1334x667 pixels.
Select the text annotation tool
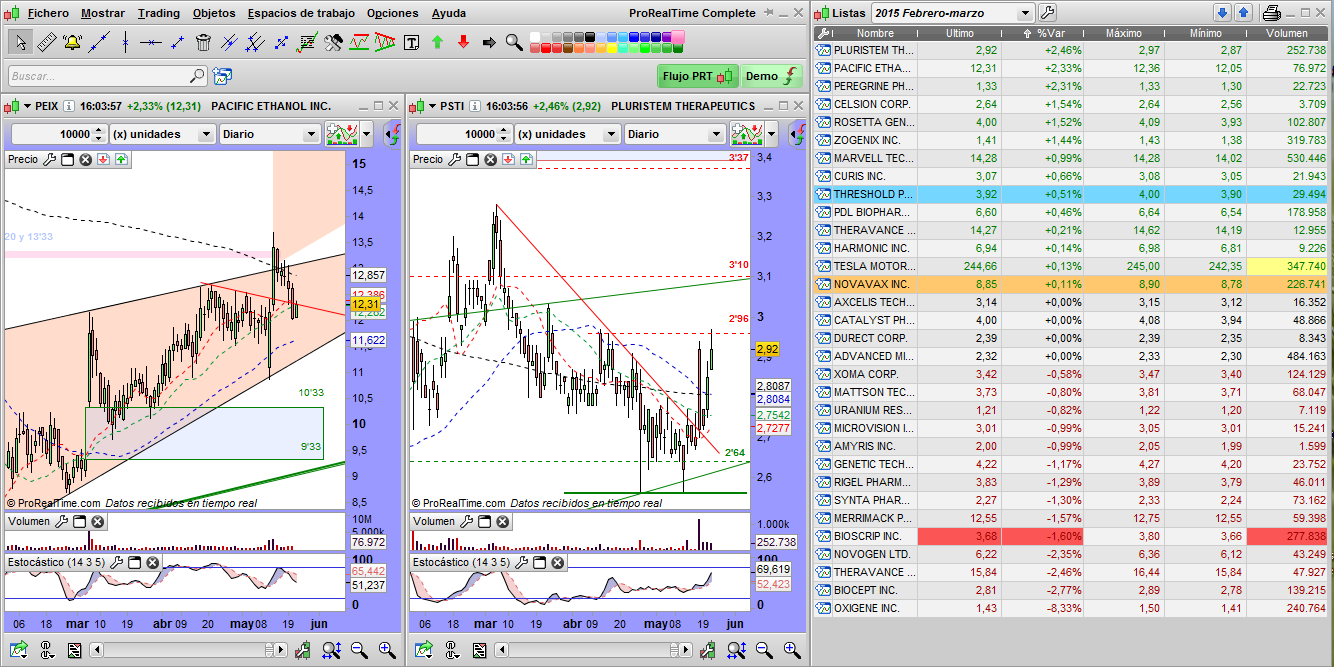(411, 42)
